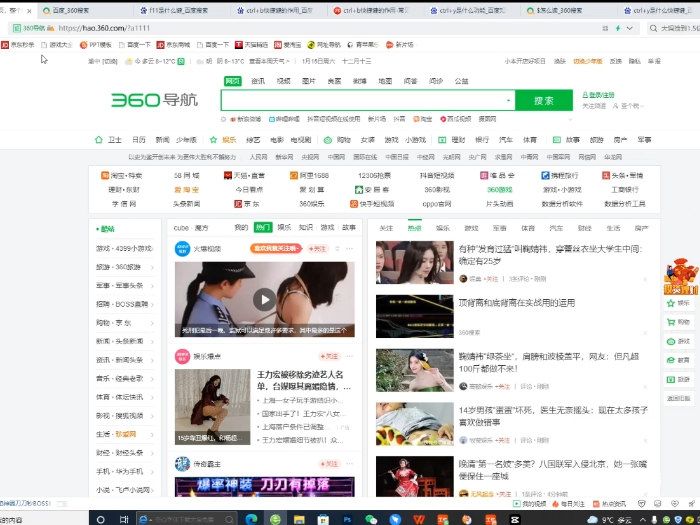
Task: Click the 娱乐 star icon in floating sidebar
Action: (671, 303)
